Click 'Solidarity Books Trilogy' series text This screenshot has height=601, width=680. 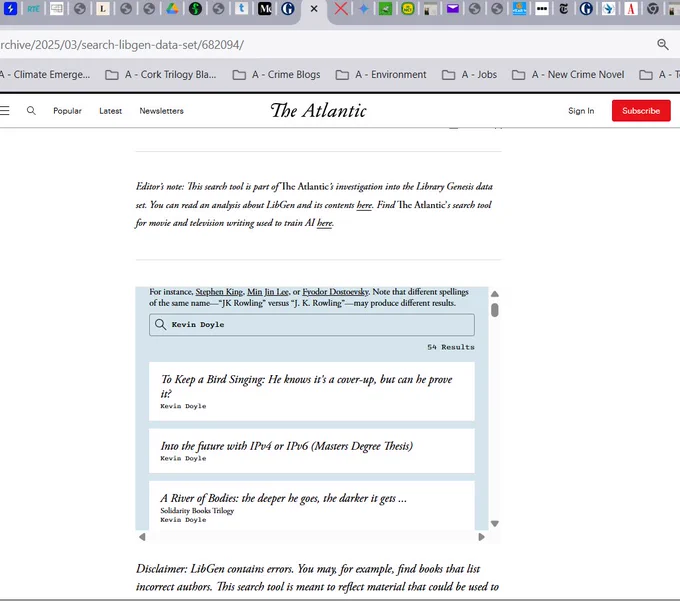pos(197,511)
